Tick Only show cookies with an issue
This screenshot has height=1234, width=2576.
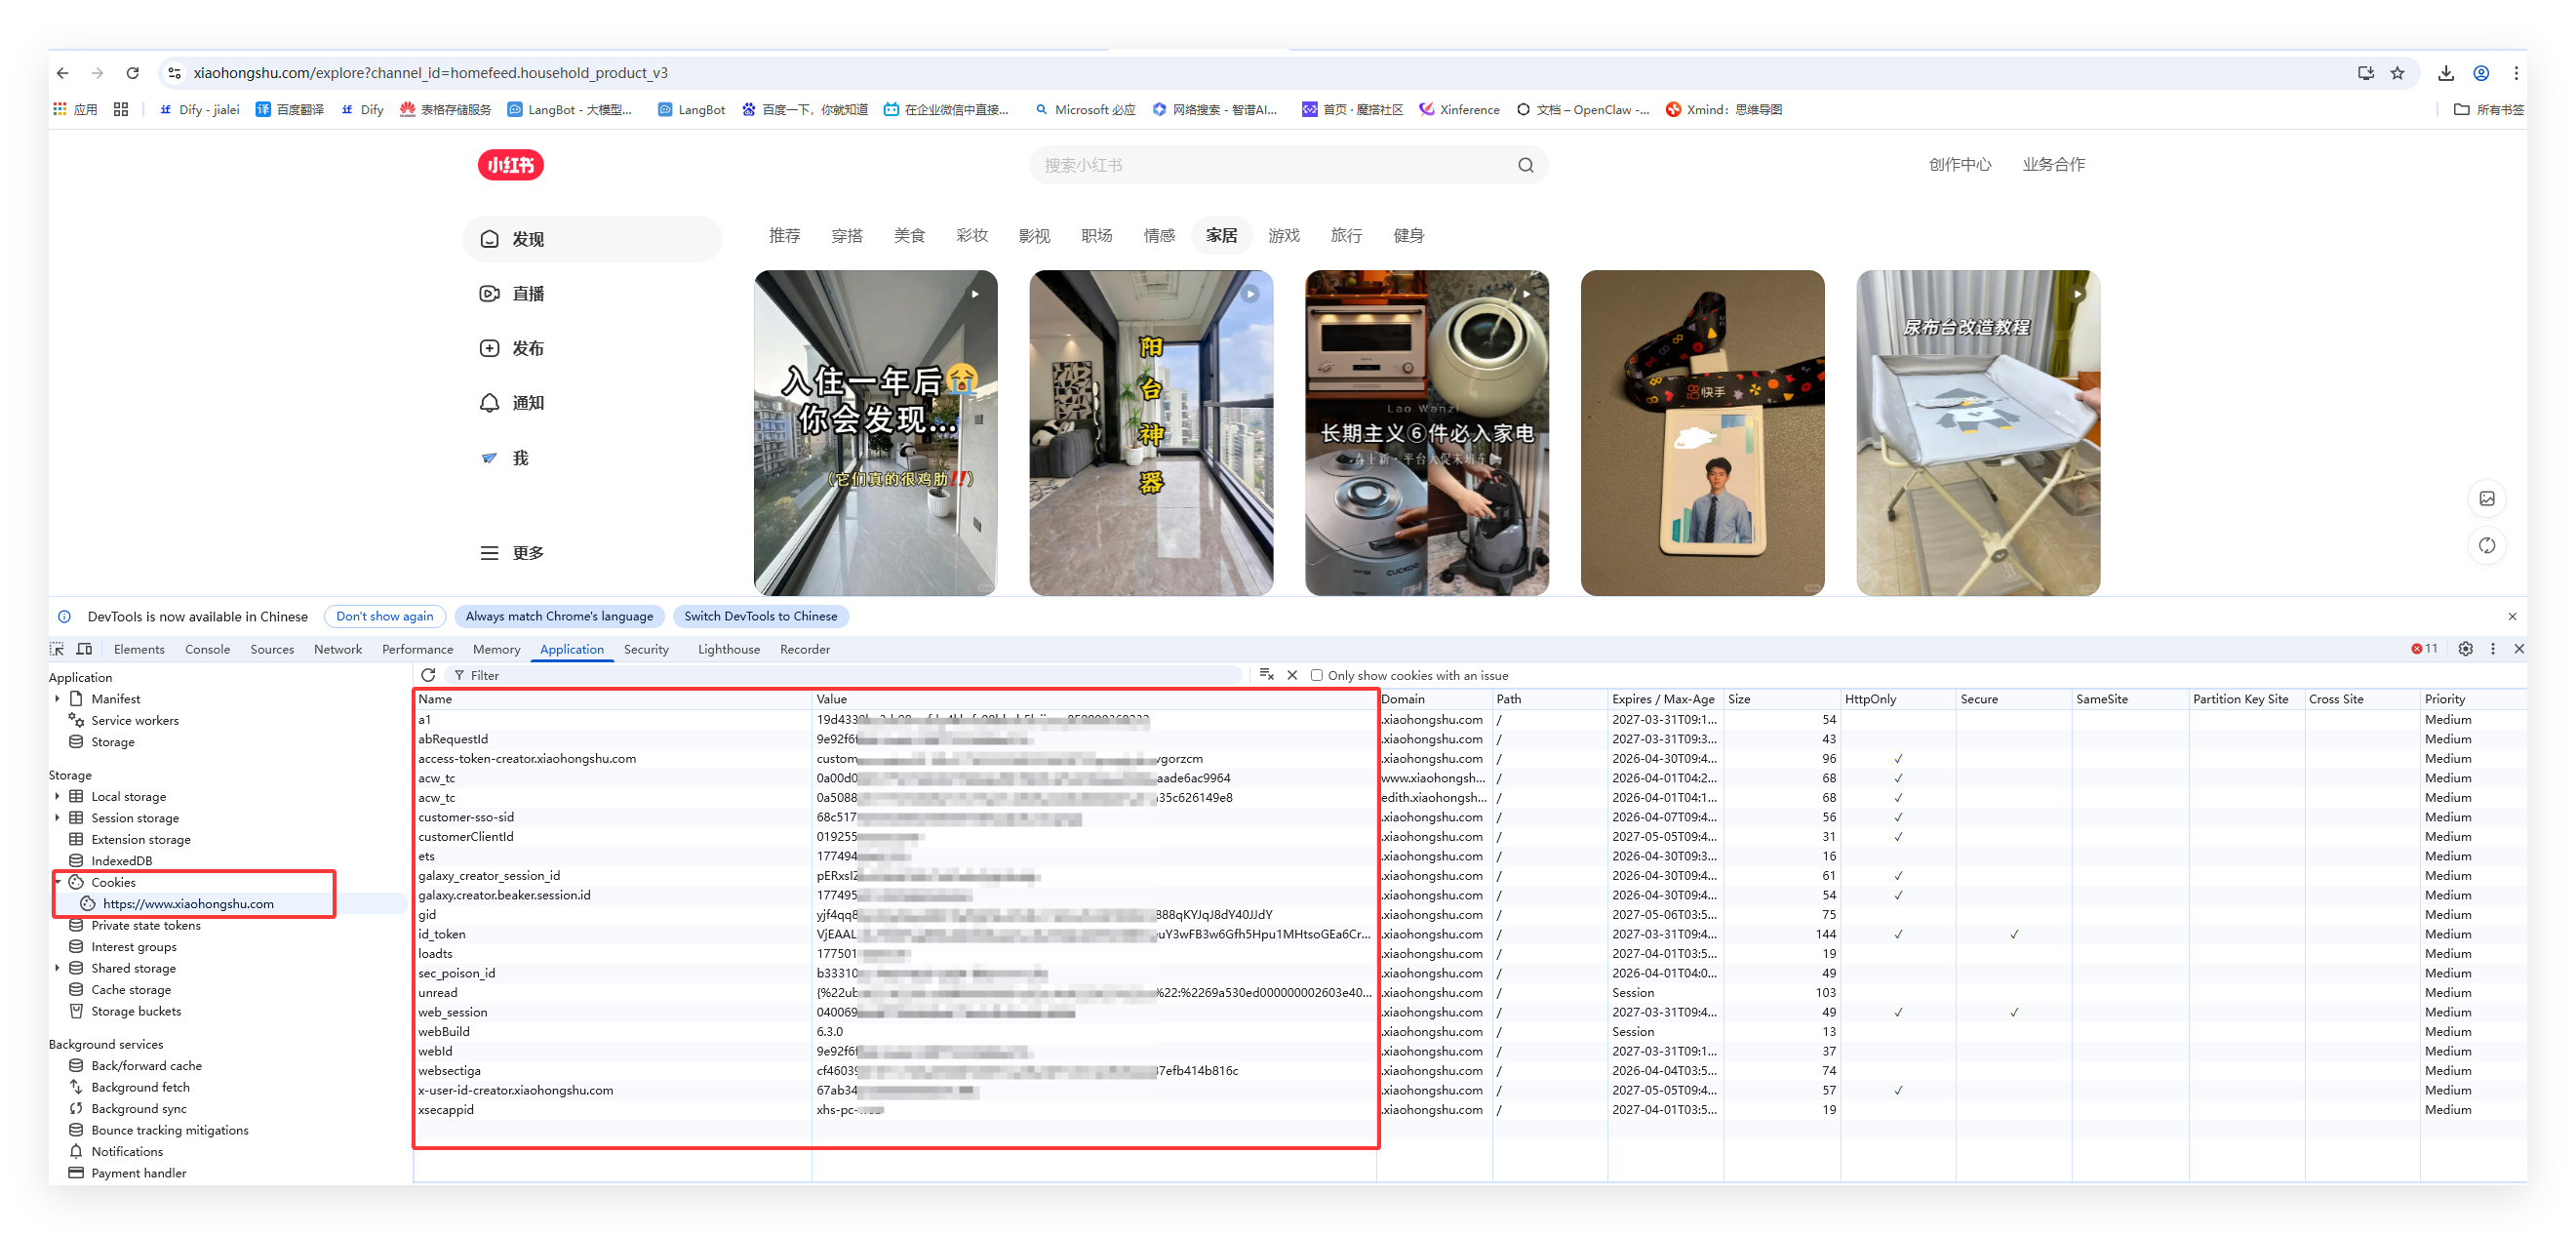(x=1317, y=675)
